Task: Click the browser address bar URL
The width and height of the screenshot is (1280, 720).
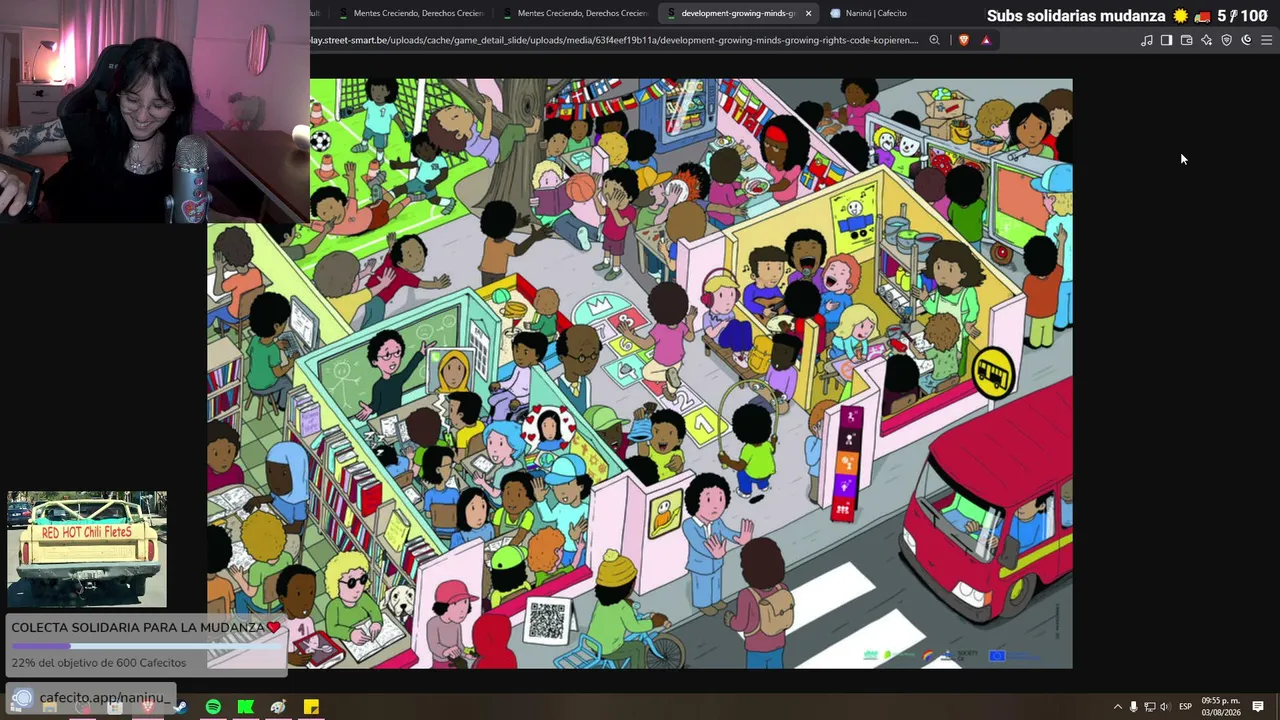Action: (x=614, y=40)
